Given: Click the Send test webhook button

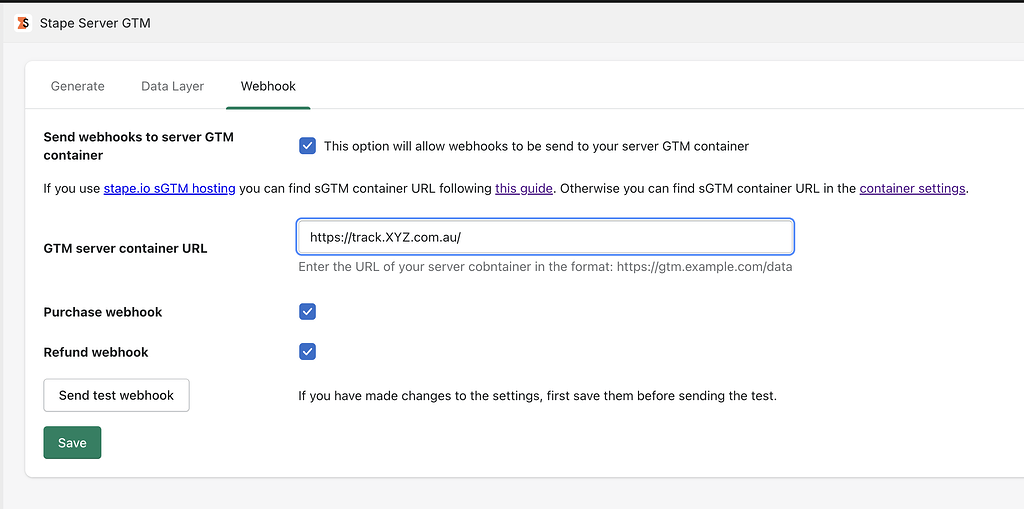Looking at the screenshot, I should point(116,395).
